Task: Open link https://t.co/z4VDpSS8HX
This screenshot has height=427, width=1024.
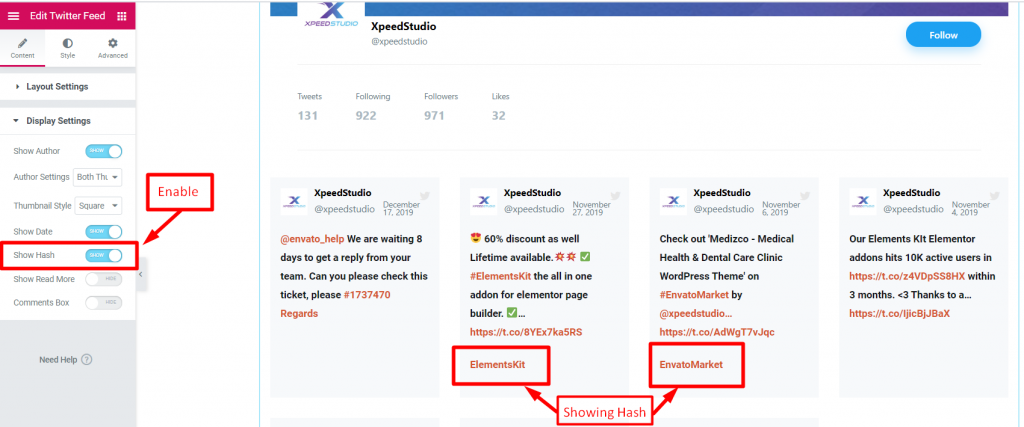Action: click(907, 276)
